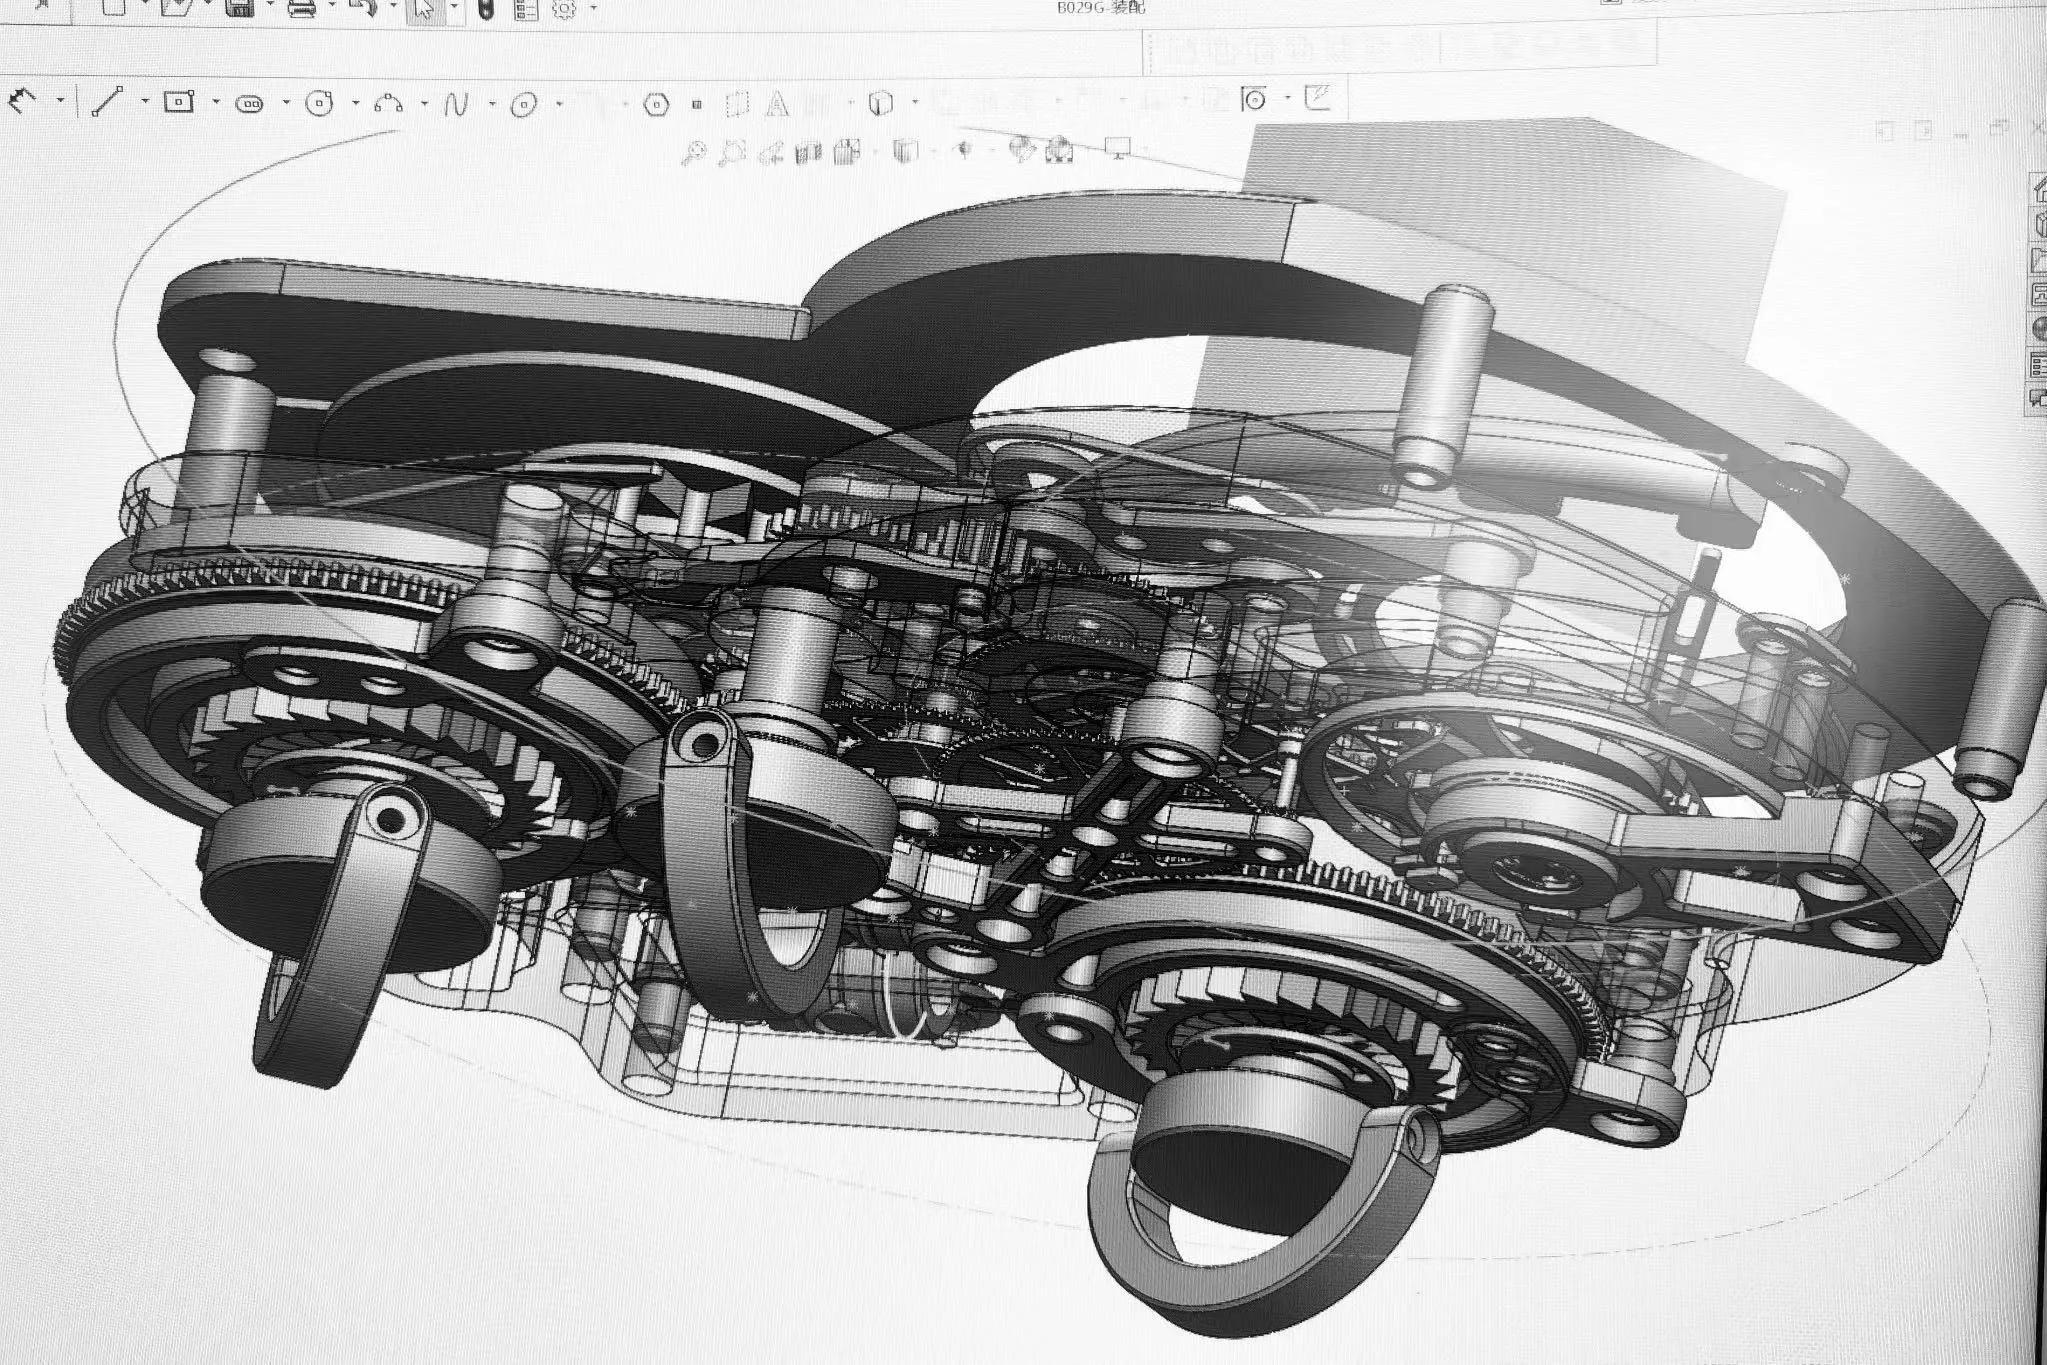Select the Spline sketch tool
Viewport: 2047px width, 1365px height.
[x=456, y=104]
